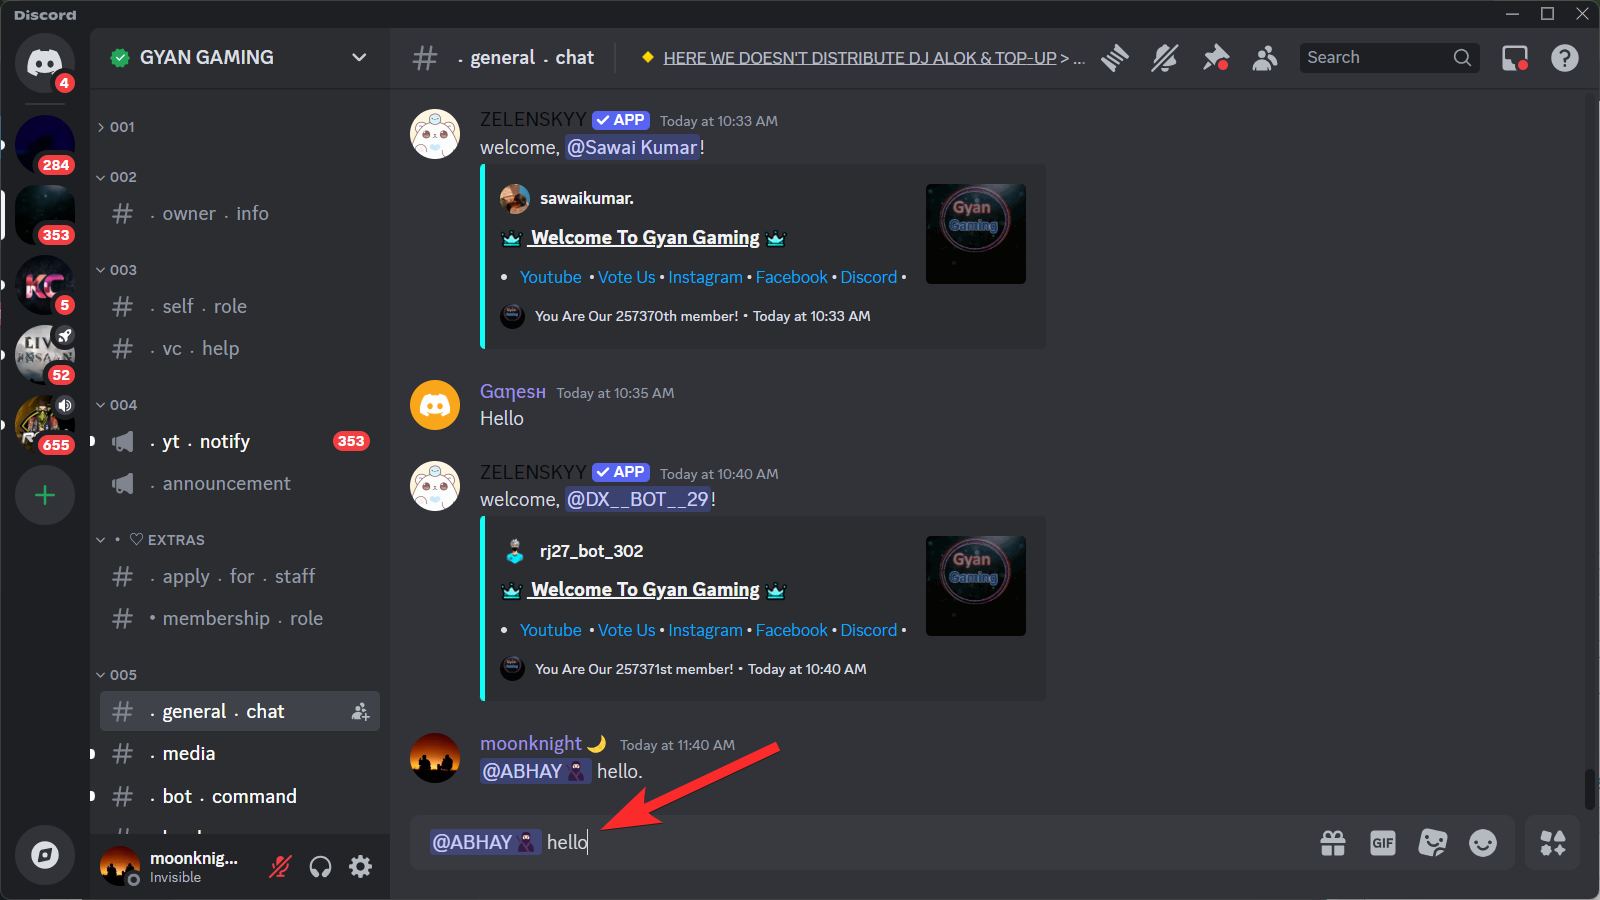Click Vote Us link in first embed
The image size is (1600, 900).
[627, 278]
